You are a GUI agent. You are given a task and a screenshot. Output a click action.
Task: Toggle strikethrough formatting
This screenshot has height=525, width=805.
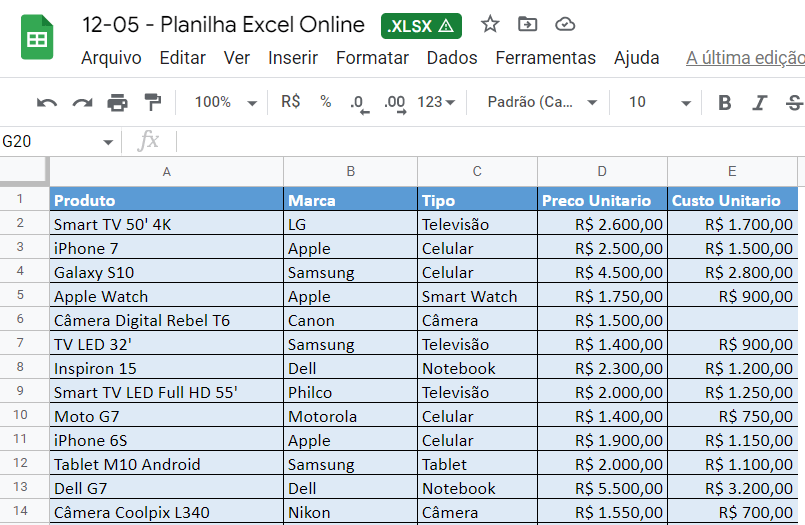pyautogui.click(x=794, y=103)
